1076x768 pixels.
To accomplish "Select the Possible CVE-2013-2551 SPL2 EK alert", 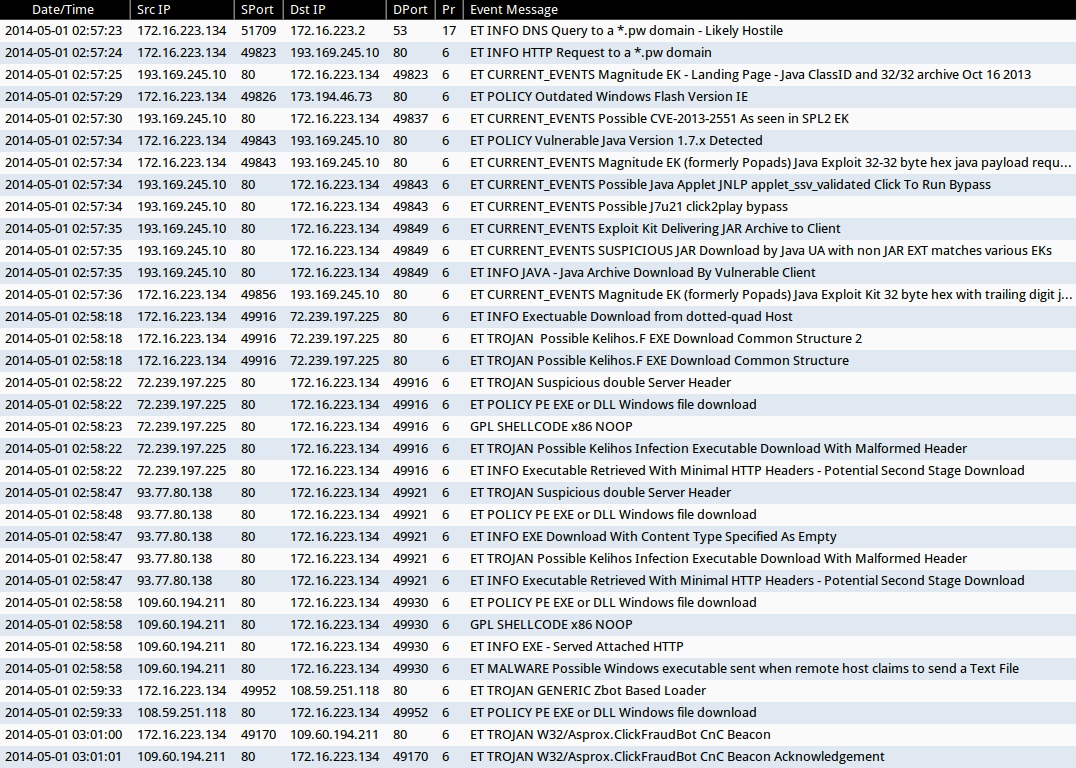I will point(659,119).
